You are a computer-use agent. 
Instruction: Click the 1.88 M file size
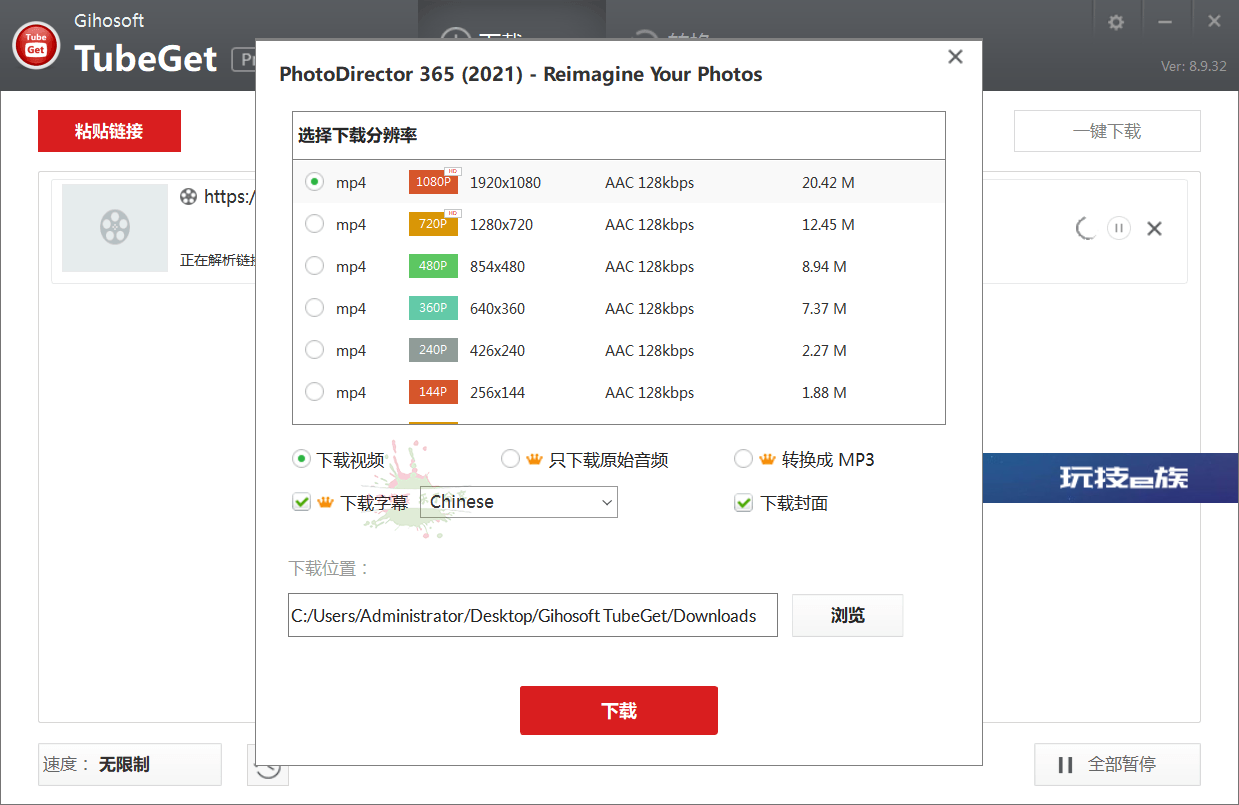click(824, 393)
